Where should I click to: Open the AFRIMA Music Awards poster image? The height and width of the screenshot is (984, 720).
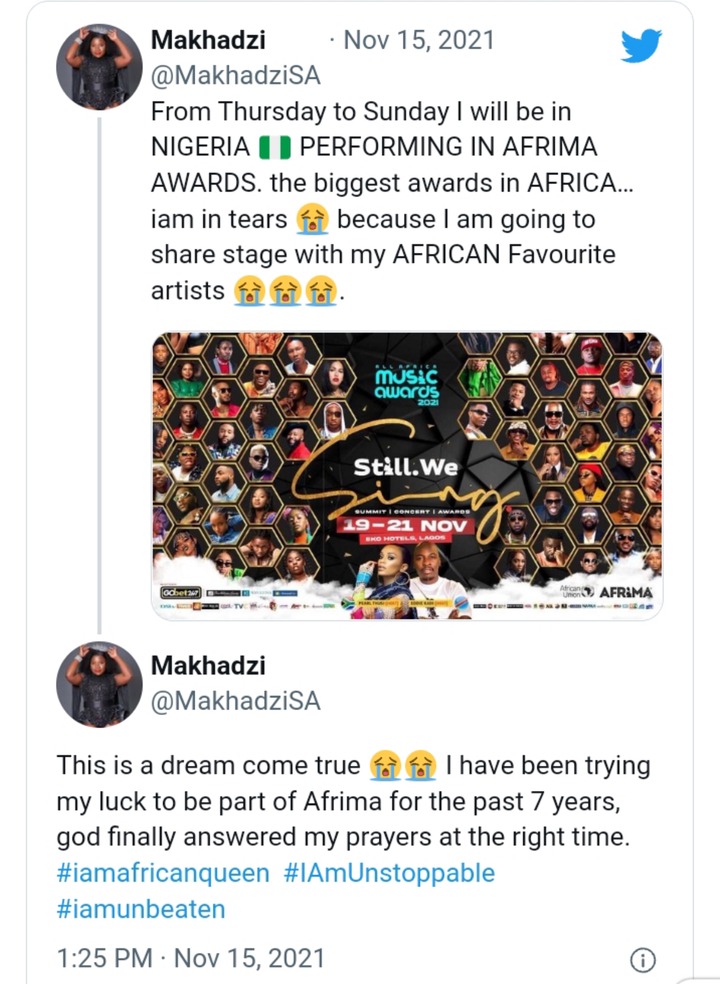[407, 476]
